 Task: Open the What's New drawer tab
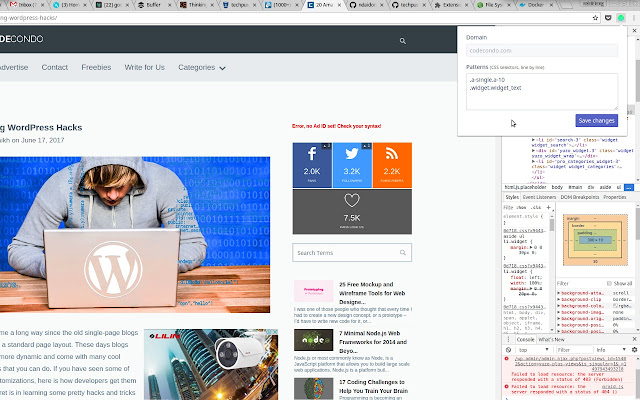551,339
